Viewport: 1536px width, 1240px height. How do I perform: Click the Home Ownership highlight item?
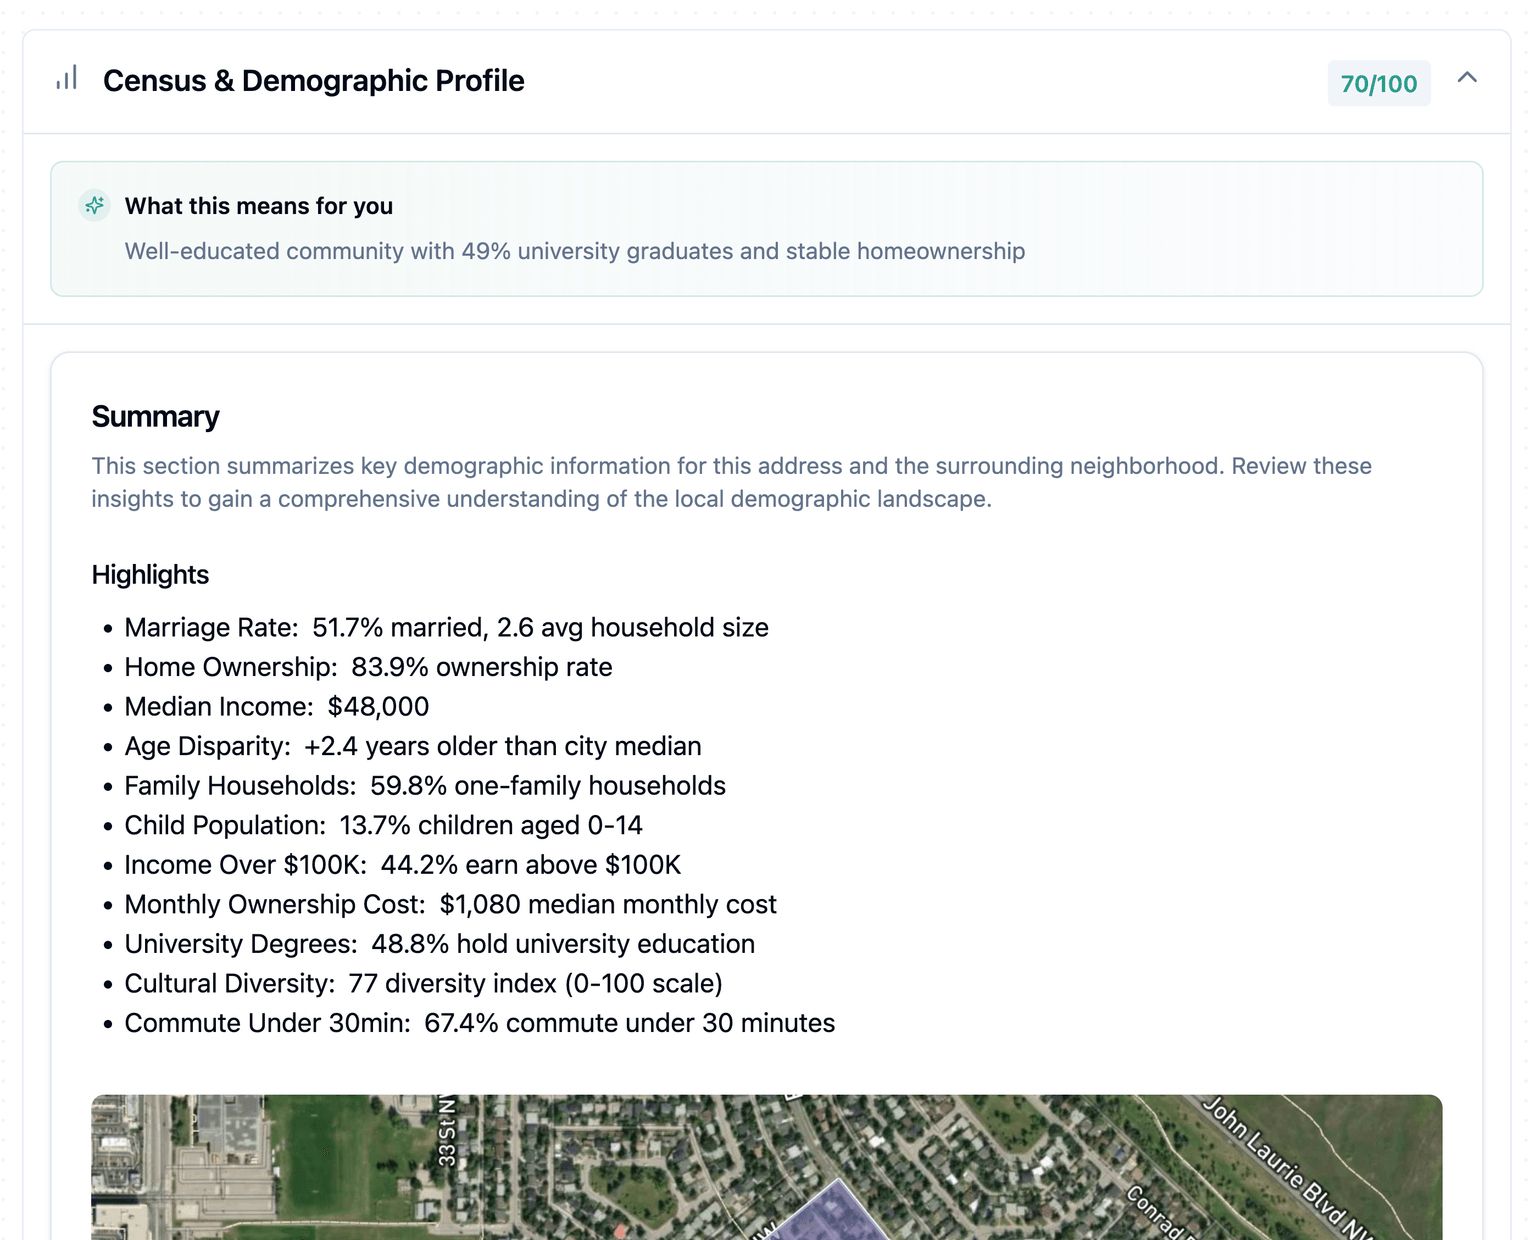[x=368, y=667]
